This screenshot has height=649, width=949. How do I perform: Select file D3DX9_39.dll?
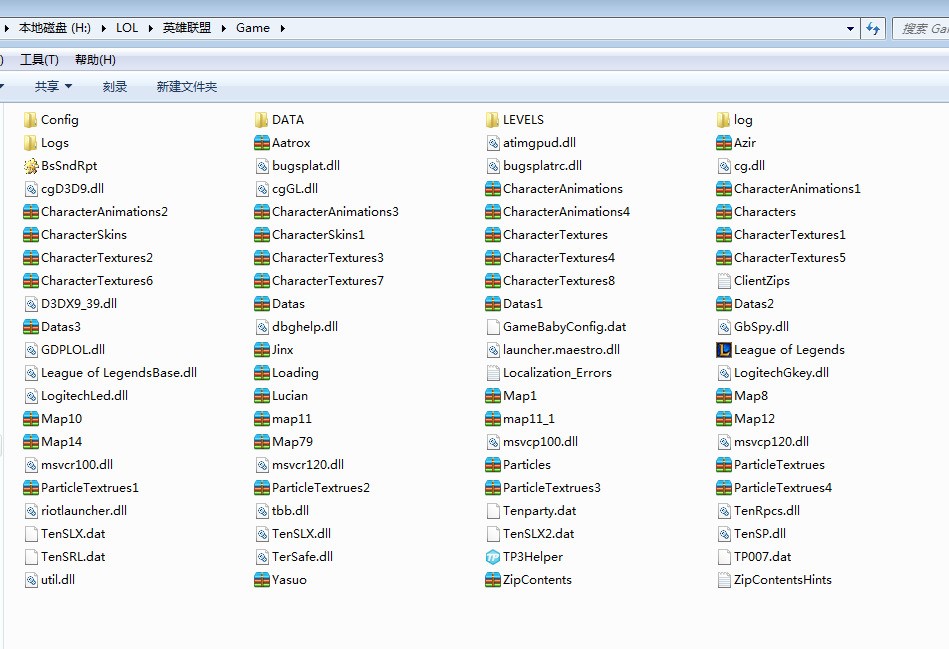(71, 304)
